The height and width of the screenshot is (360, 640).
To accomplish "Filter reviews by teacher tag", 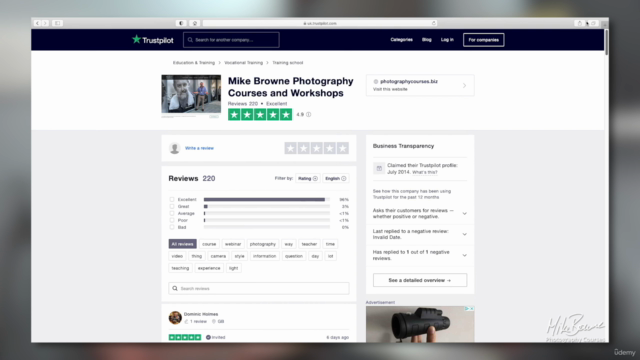I will 309,244.
